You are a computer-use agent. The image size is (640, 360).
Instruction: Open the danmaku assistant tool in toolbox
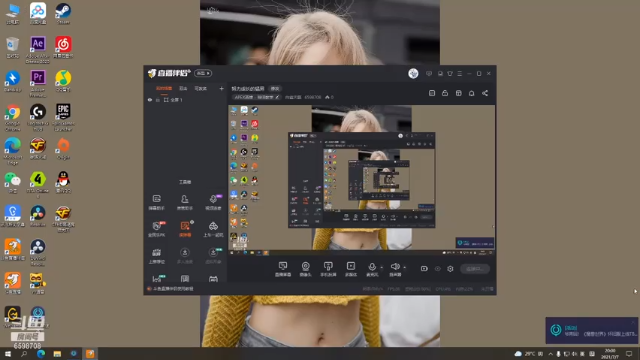pos(156,202)
